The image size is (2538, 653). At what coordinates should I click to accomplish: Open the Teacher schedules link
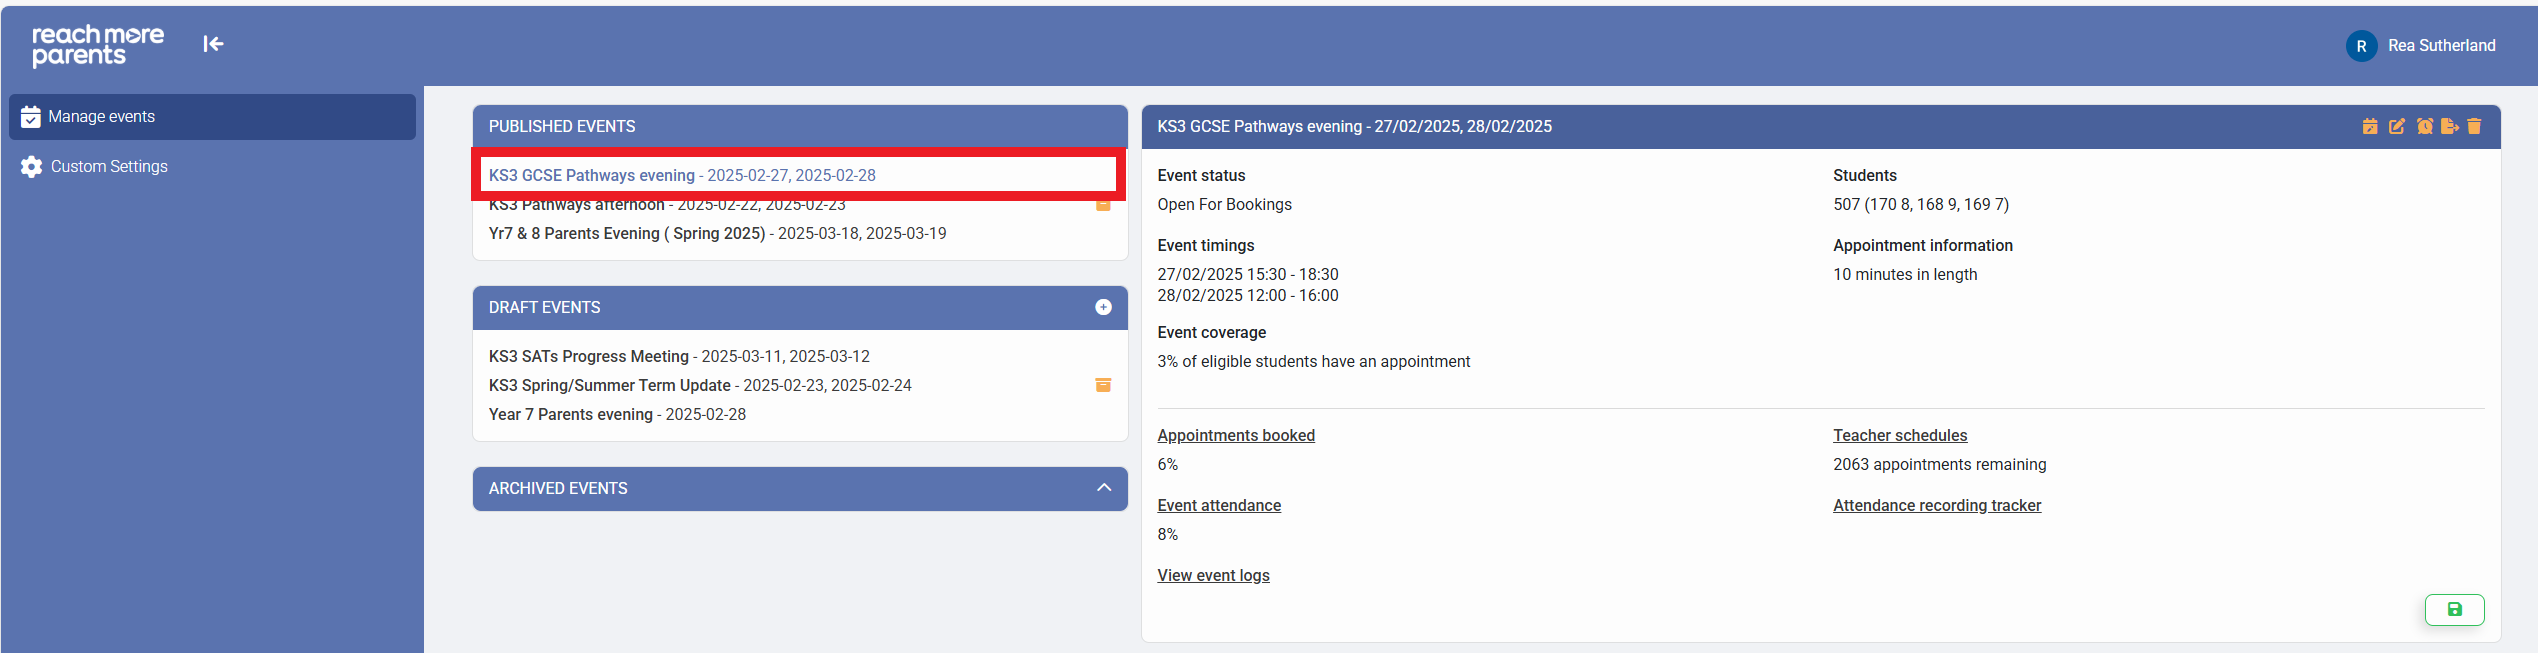click(x=1899, y=435)
